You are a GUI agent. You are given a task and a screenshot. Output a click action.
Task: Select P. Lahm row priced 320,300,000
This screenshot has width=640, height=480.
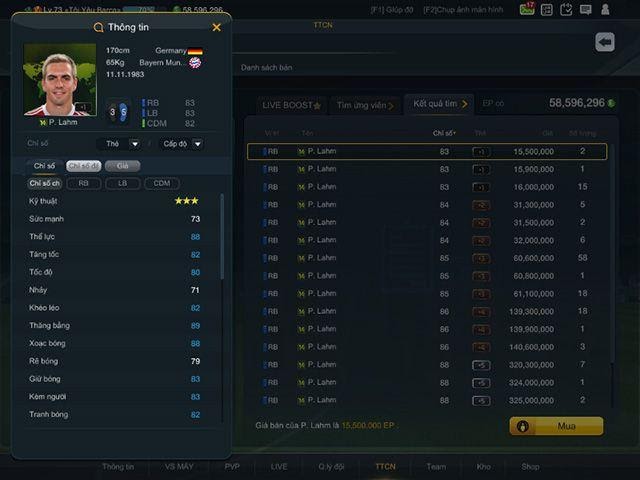coord(427,364)
